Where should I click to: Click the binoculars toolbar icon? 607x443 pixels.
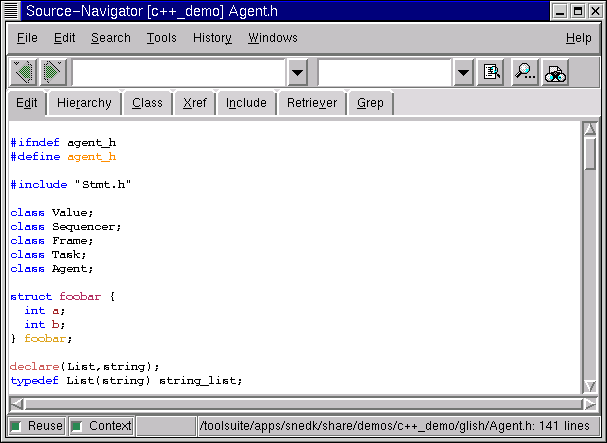point(556,72)
